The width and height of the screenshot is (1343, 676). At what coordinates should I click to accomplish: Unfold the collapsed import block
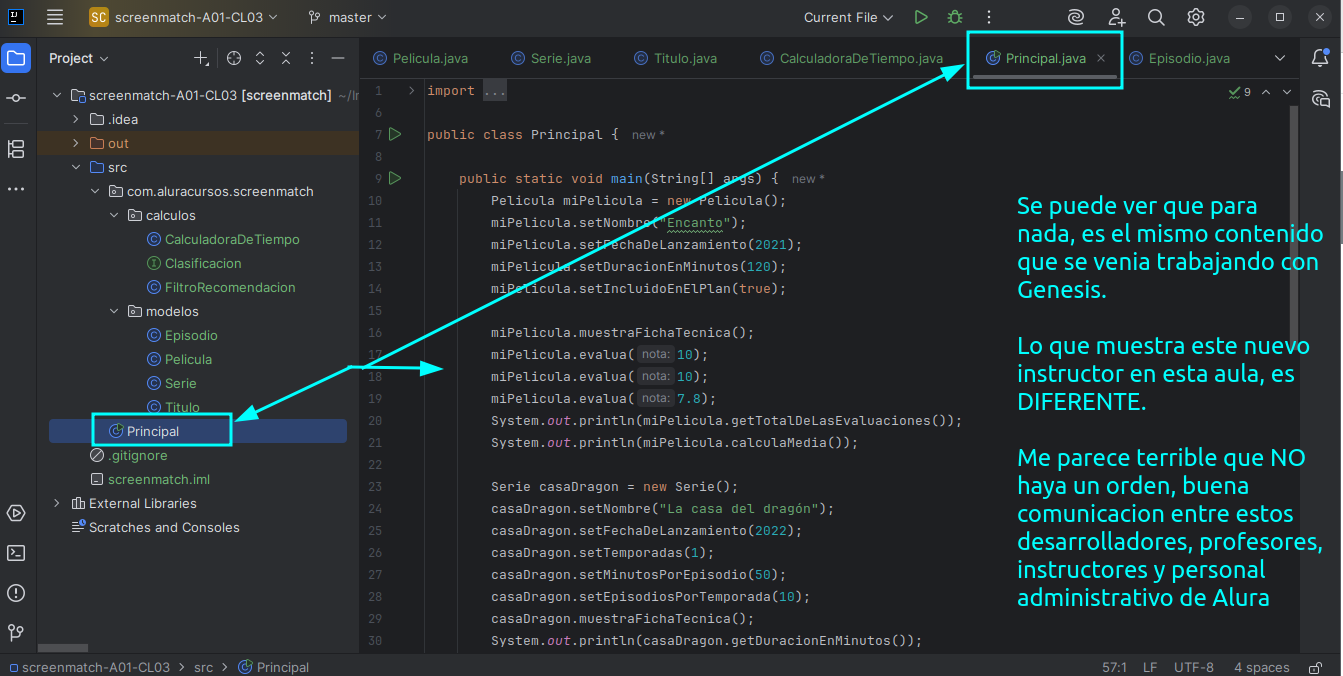[411, 90]
